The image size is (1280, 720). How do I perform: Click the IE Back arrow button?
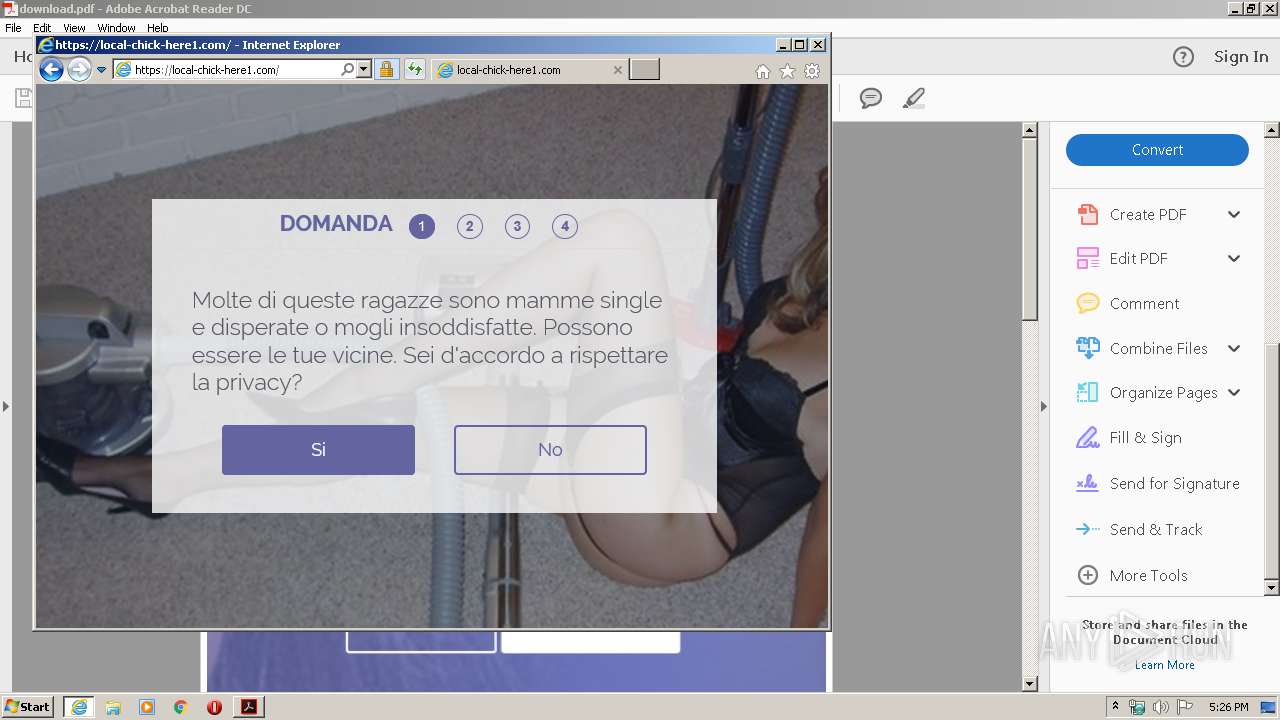pyautogui.click(x=51, y=70)
